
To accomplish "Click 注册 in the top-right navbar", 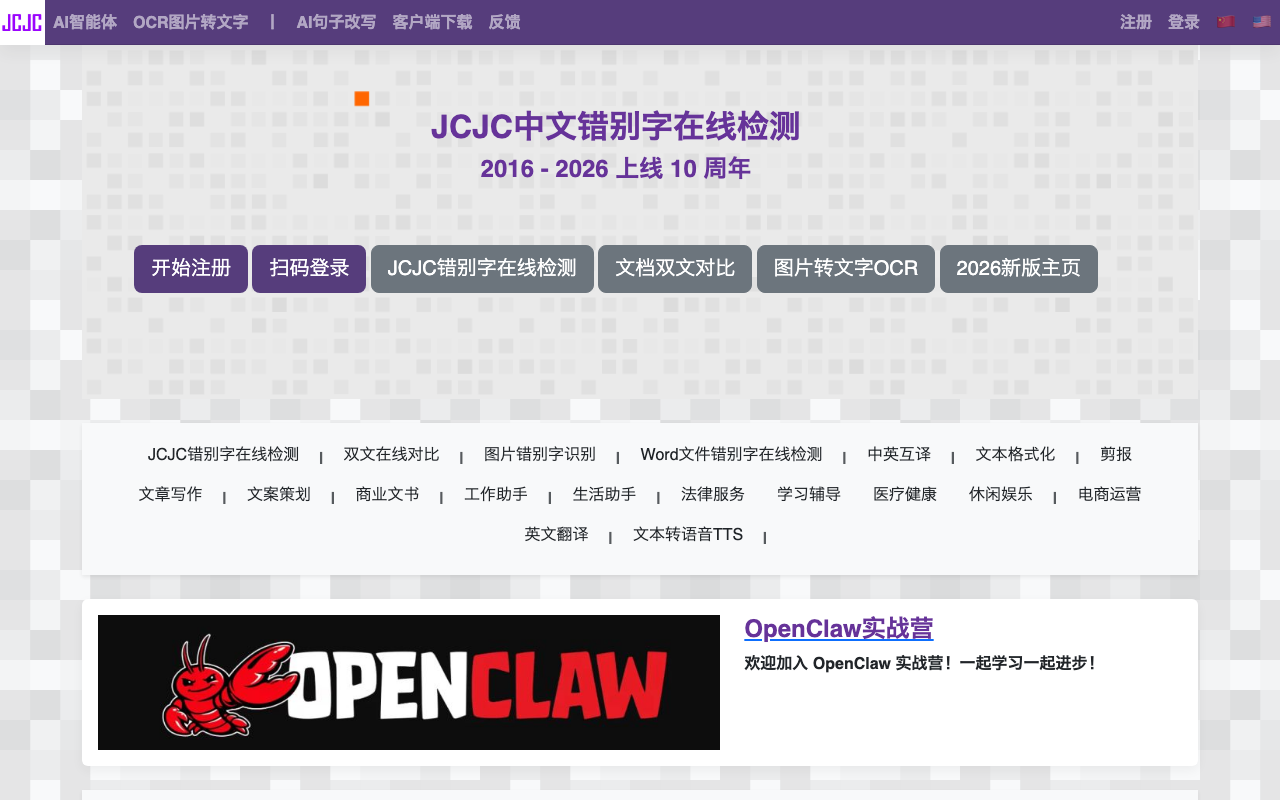I will click(x=1136, y=22).
